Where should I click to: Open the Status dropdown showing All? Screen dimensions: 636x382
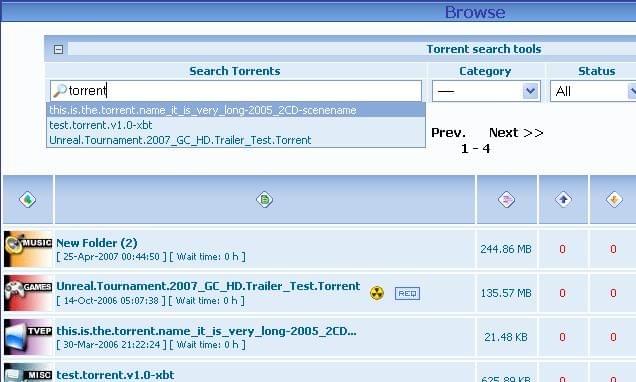pos(593,91)
